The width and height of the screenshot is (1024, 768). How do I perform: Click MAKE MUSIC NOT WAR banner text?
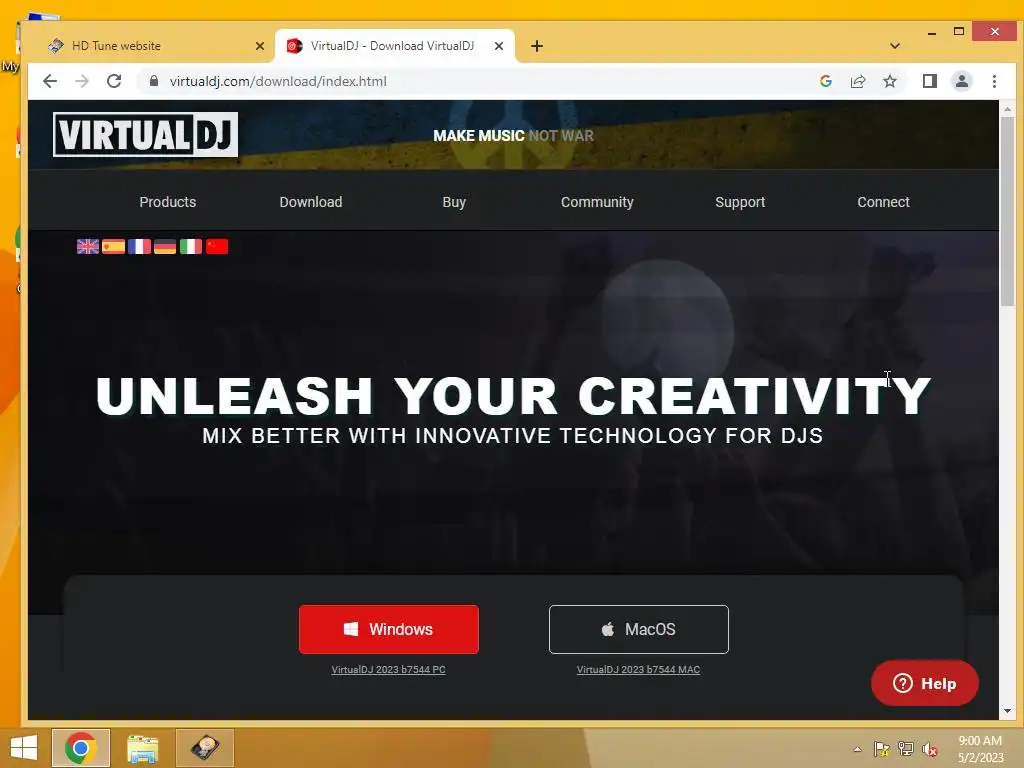(x=513, y=136)
